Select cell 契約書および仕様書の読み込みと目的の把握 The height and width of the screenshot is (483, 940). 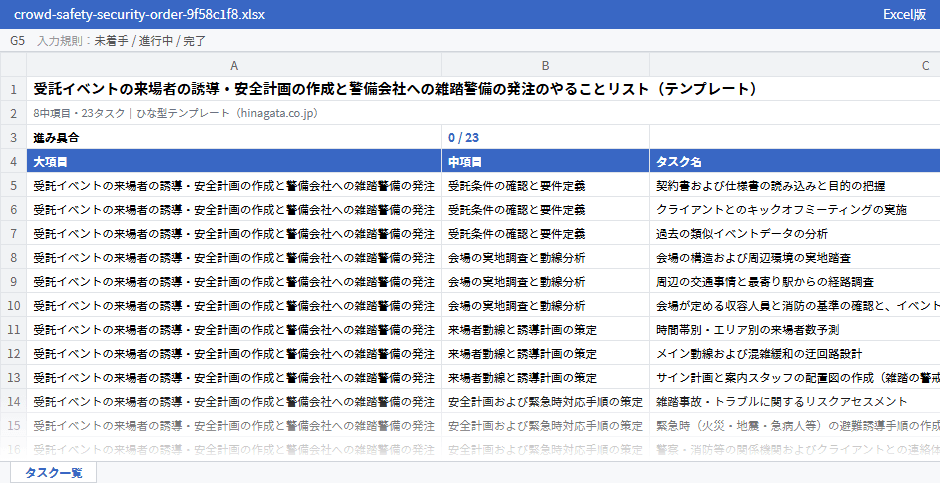(x=794, y=186)
